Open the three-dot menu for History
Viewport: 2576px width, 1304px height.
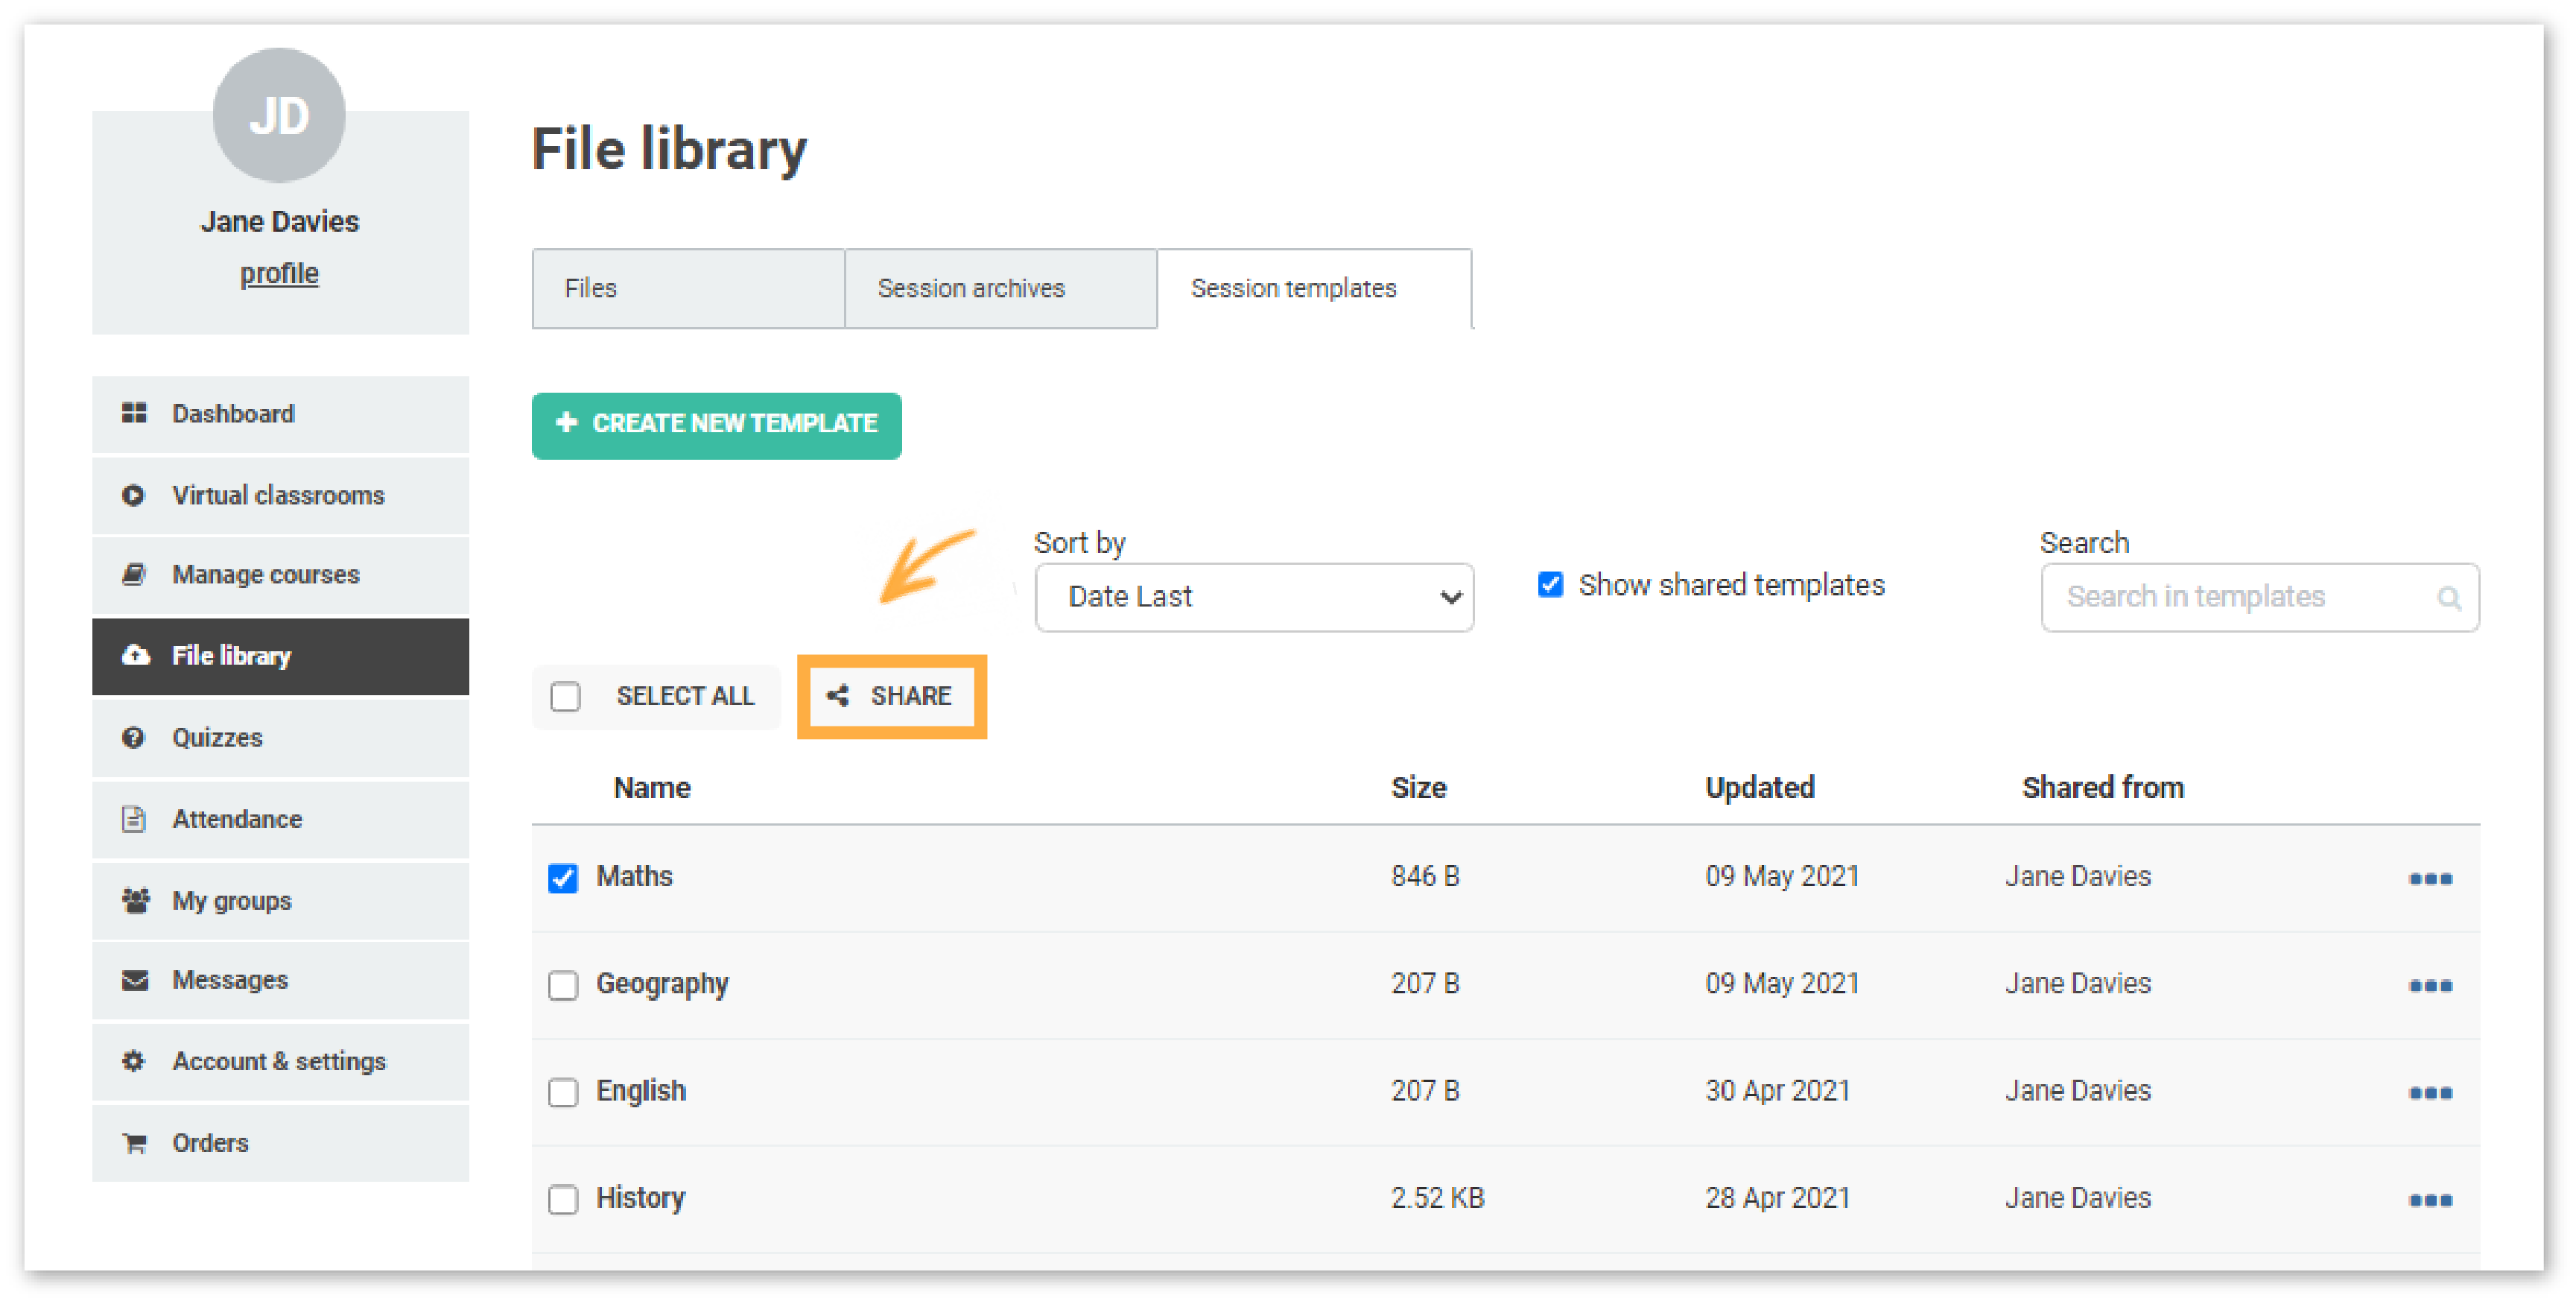click(x=2429, y=1199)
